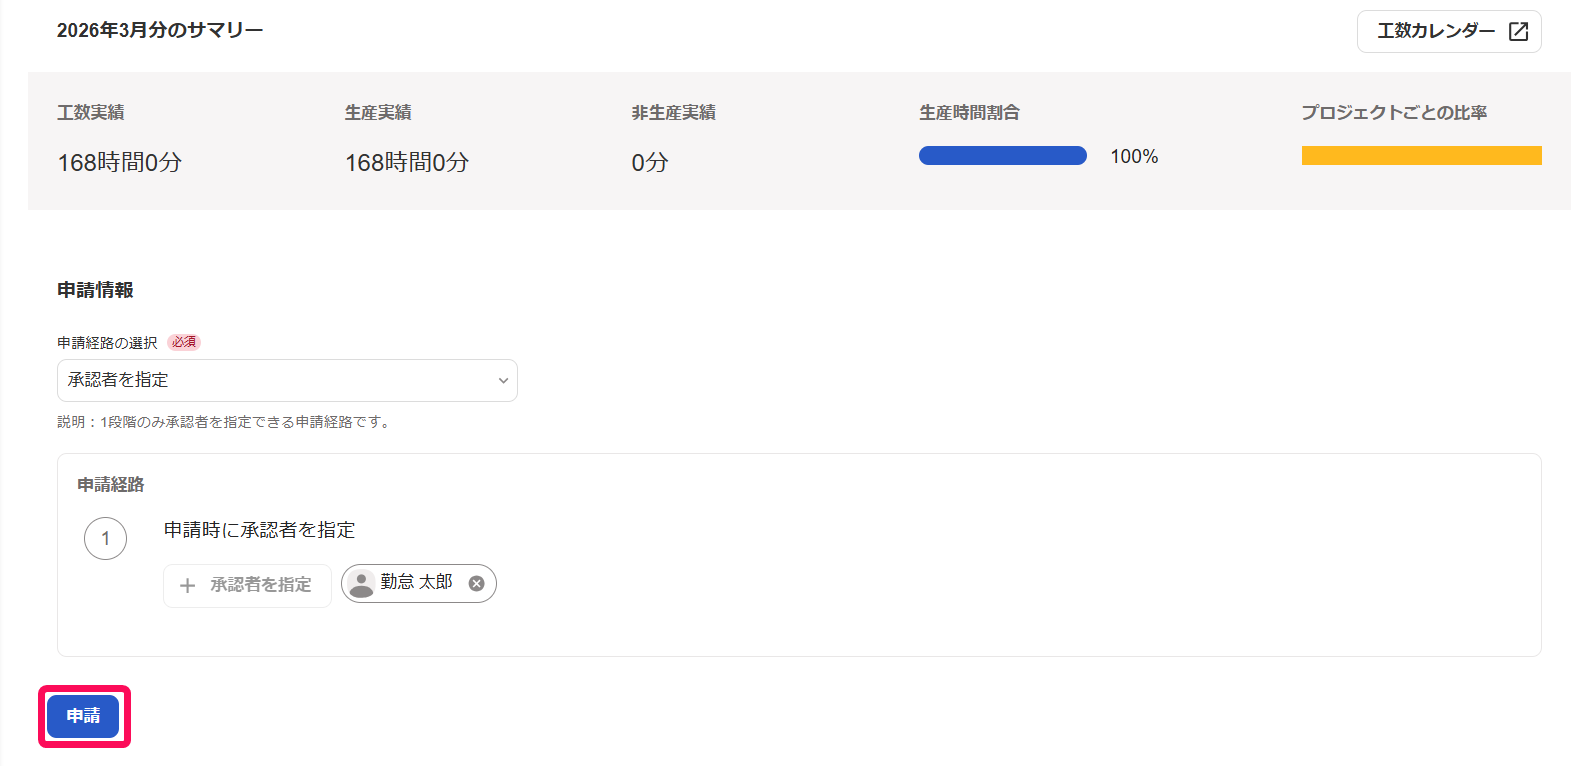Select the 勤怠 太郎 approver chip
The width and height of the screenshot is (1593, 766).
(x=419, y=584)
